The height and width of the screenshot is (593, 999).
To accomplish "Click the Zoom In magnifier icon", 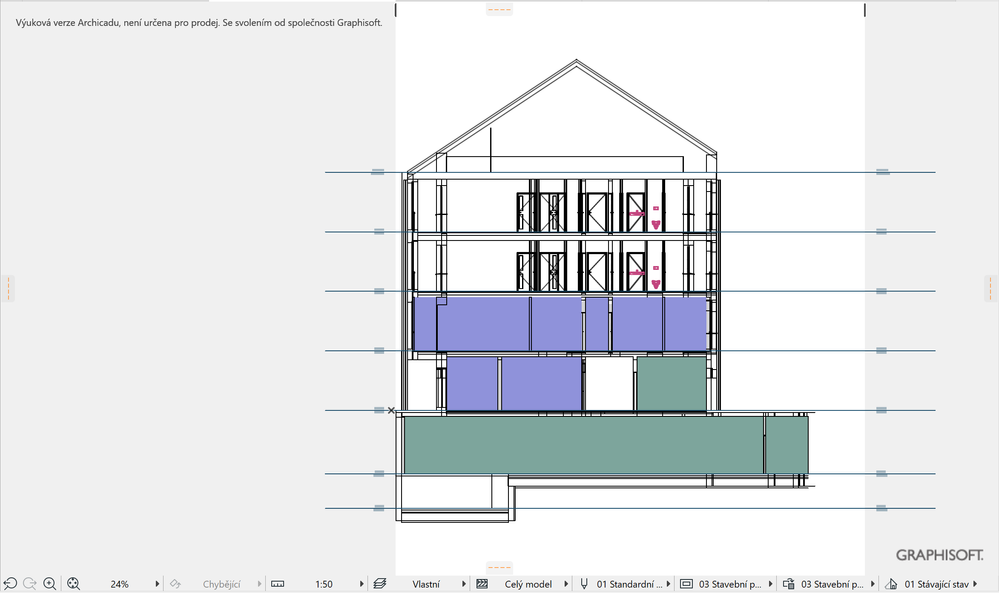I will click(50, 583).
